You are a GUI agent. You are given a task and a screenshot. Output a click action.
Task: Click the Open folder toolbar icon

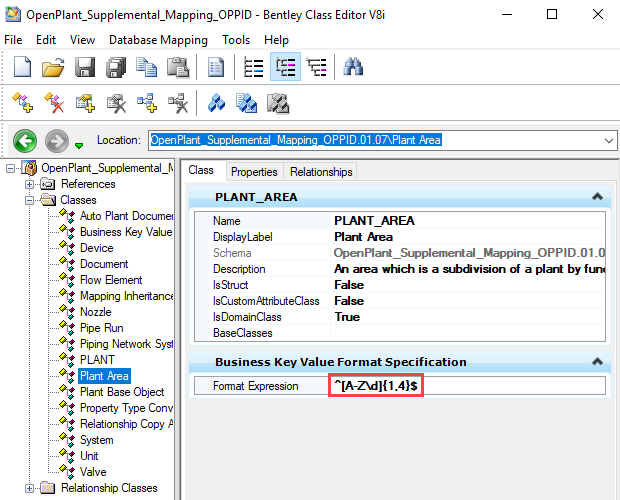[53, 67]
